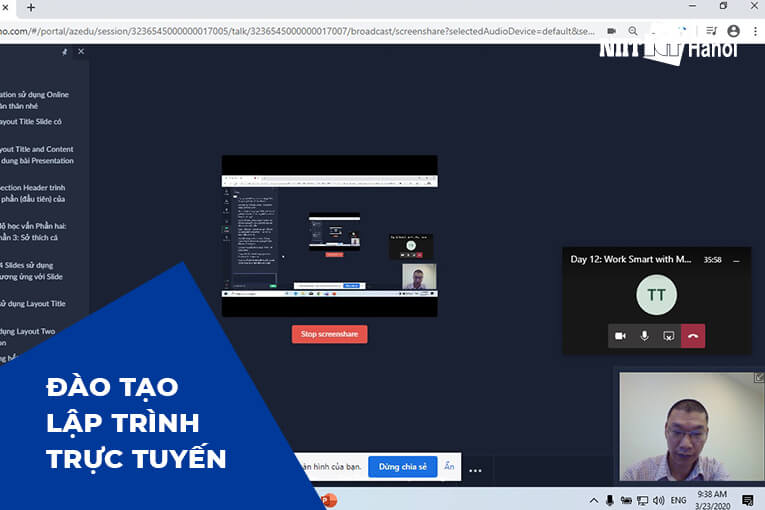The height and width of the screenshot is (510, 765).
Task: Close the left sidebar panel with X
Action: click(81, 51)
